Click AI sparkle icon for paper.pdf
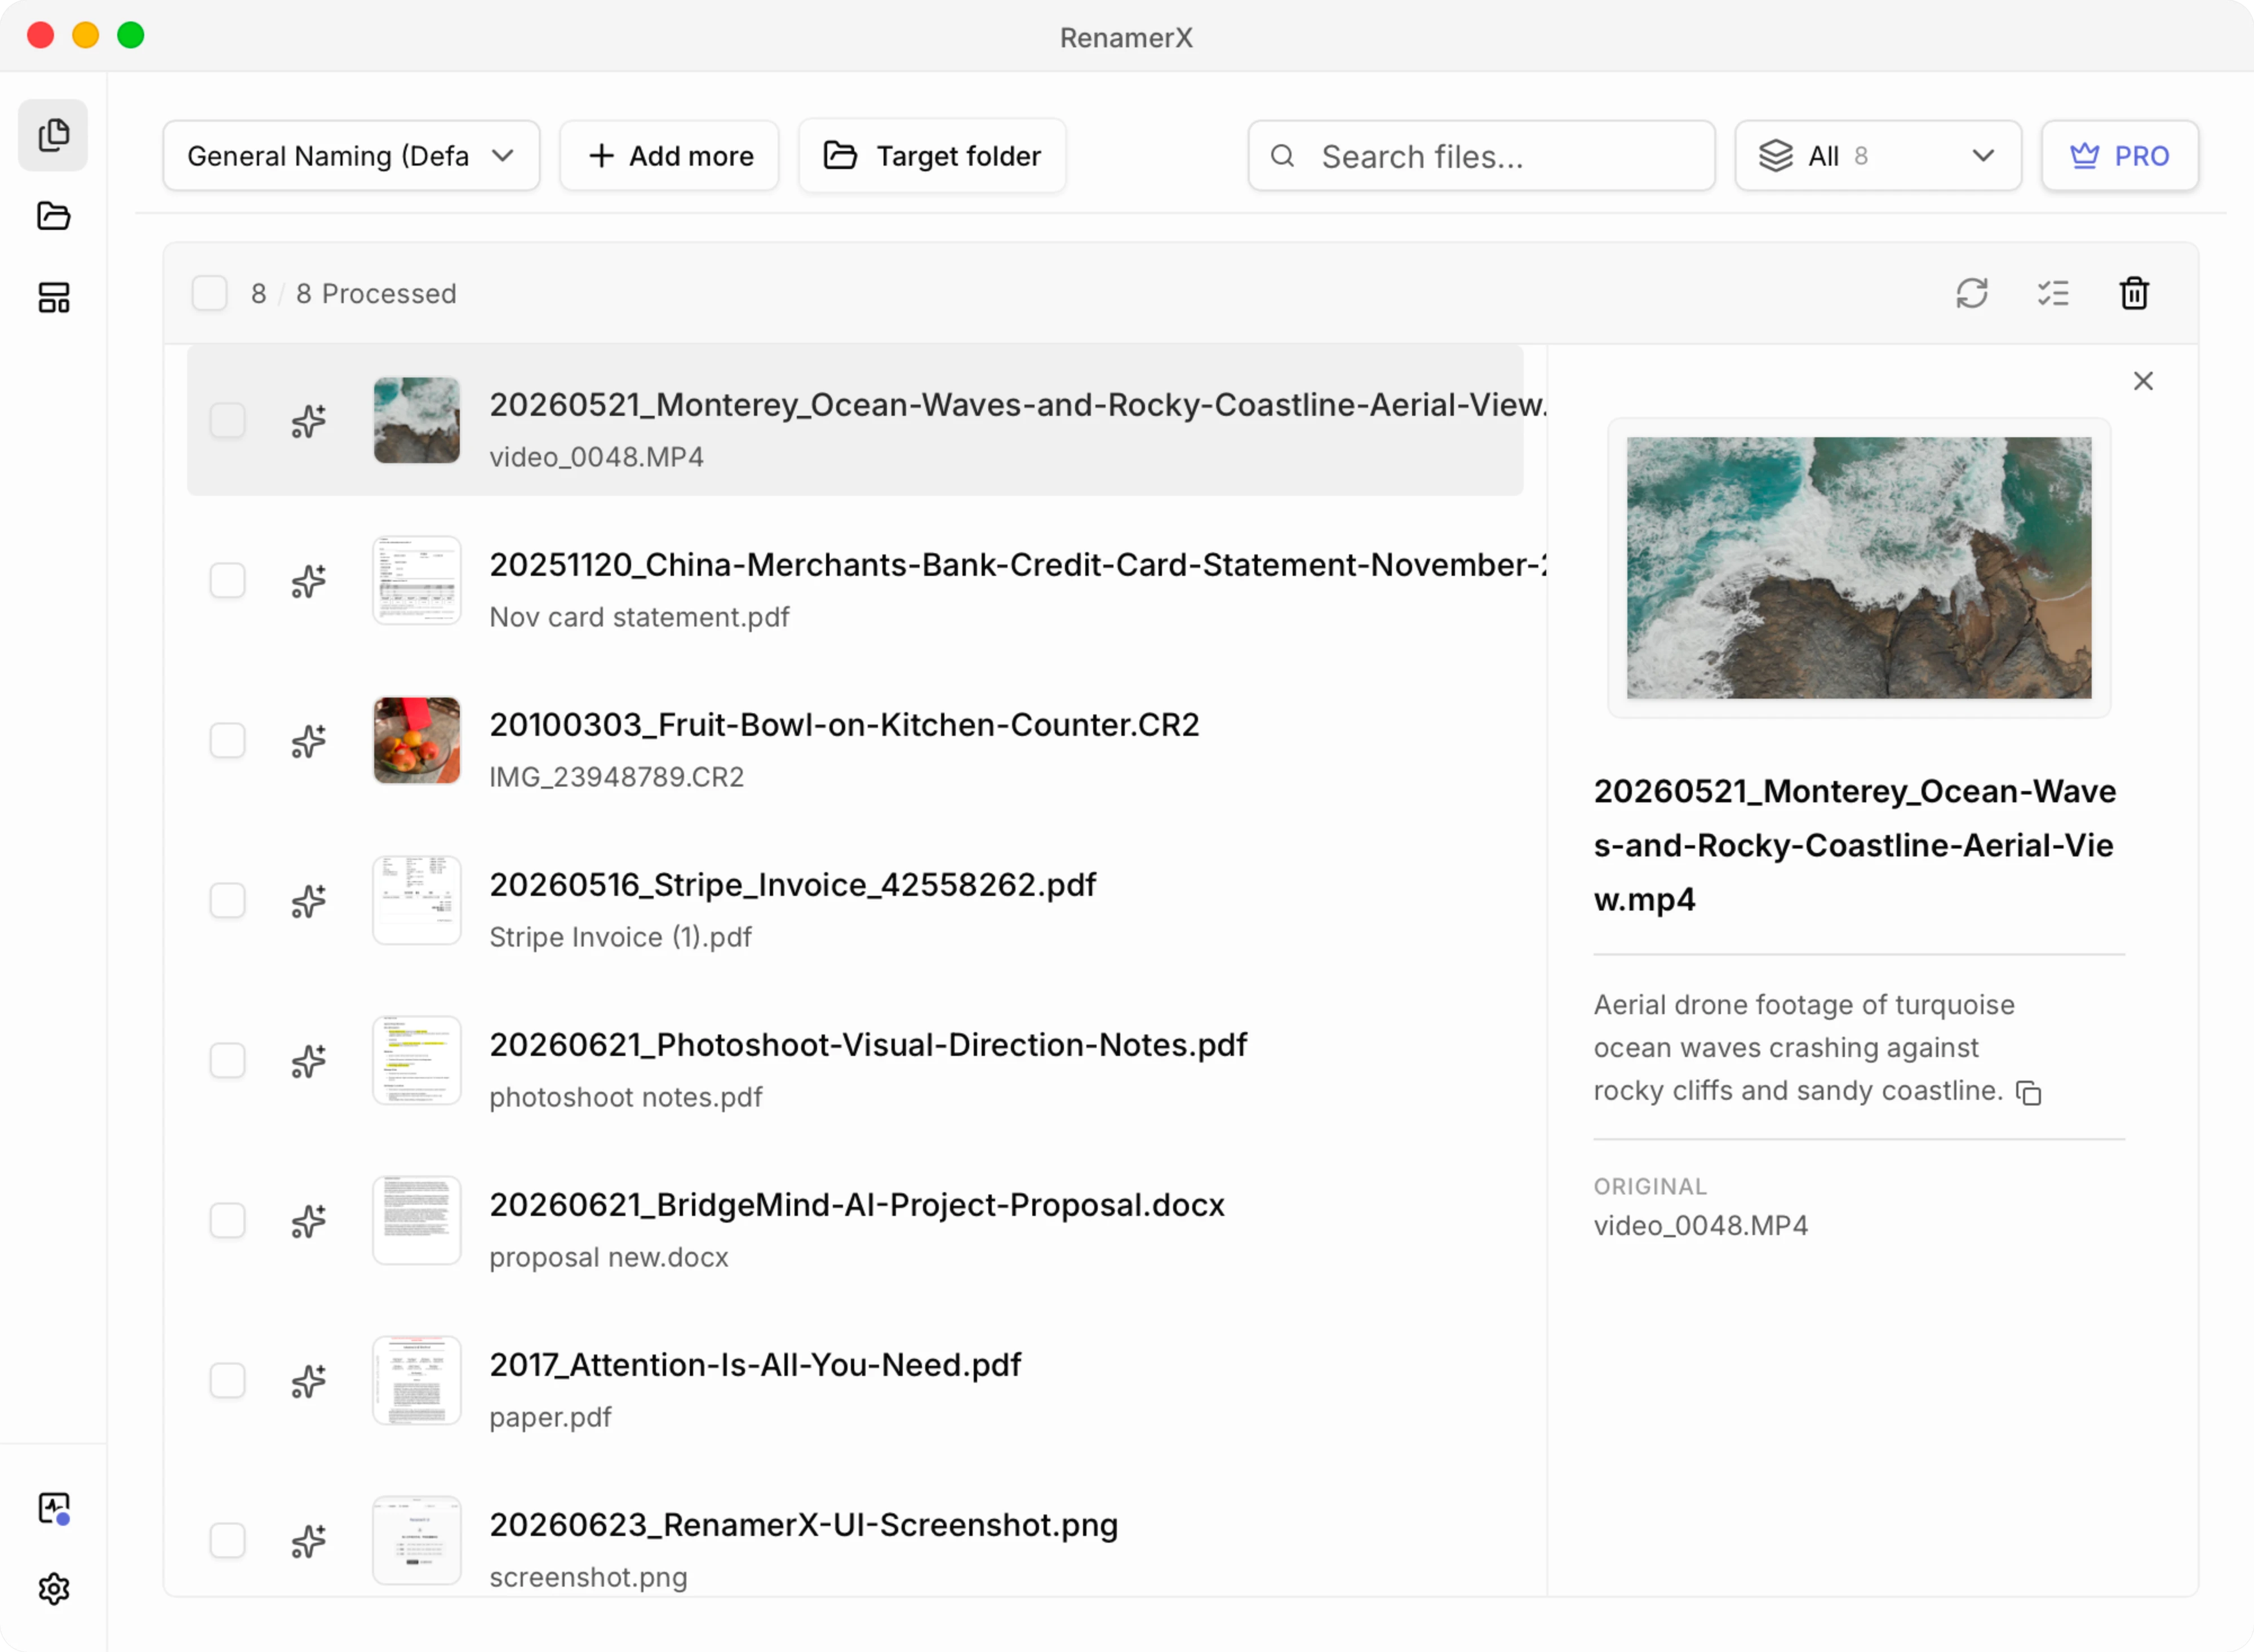 pyautogui.click(x=308, y=1380)
